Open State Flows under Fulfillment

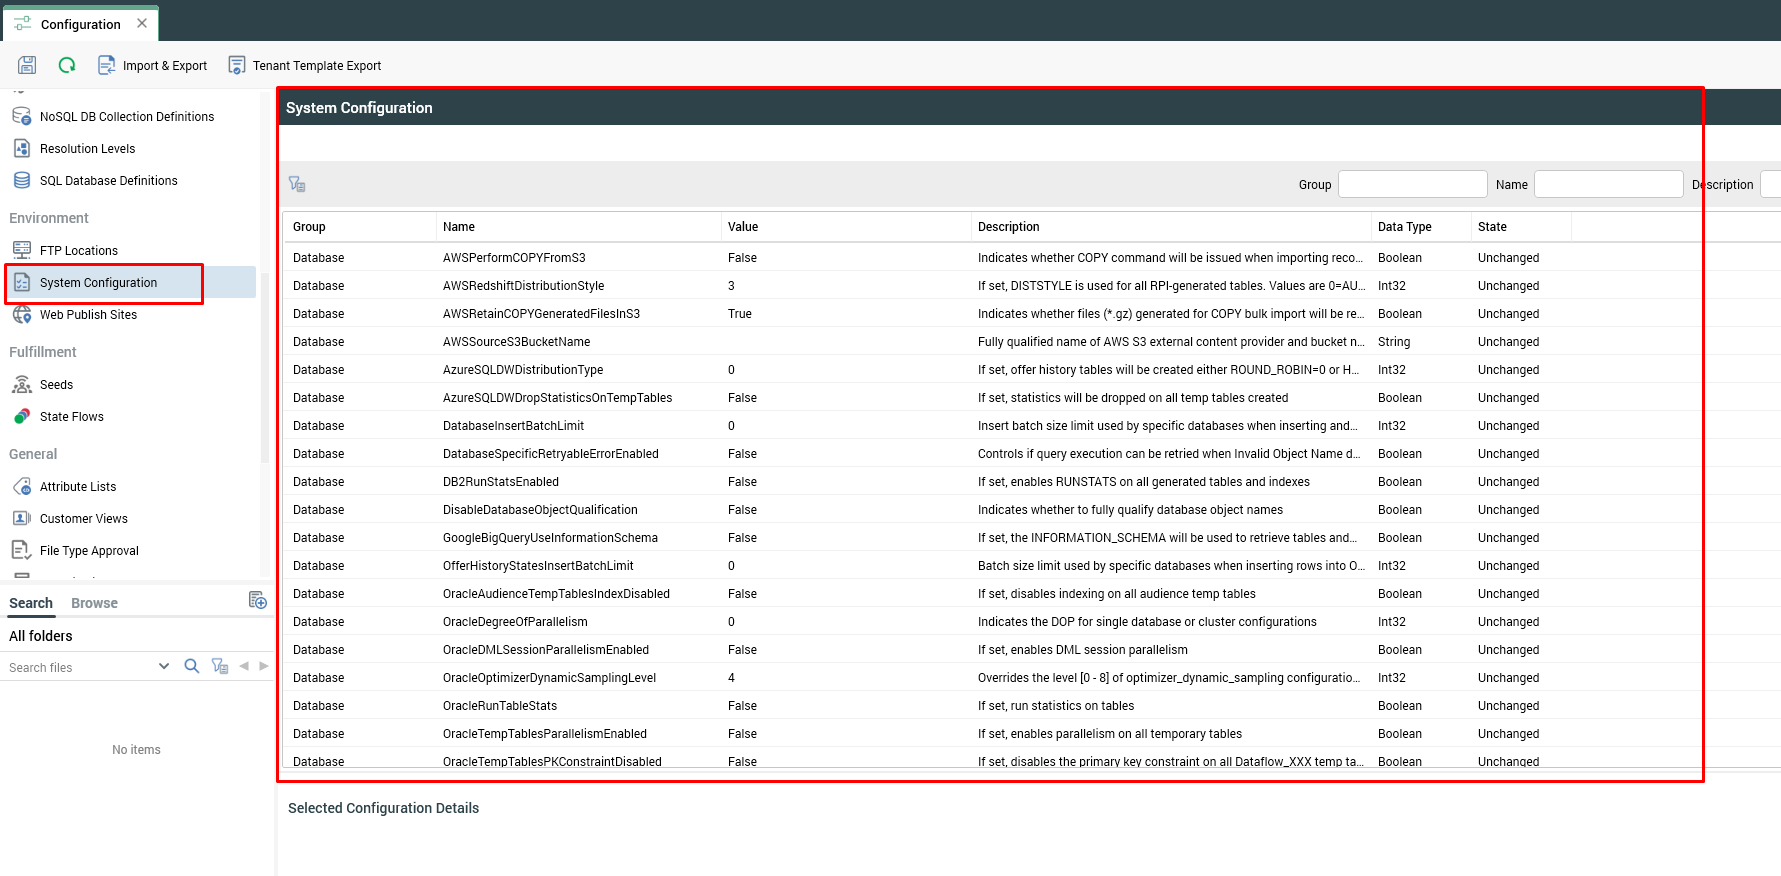(x=71, y=417)
